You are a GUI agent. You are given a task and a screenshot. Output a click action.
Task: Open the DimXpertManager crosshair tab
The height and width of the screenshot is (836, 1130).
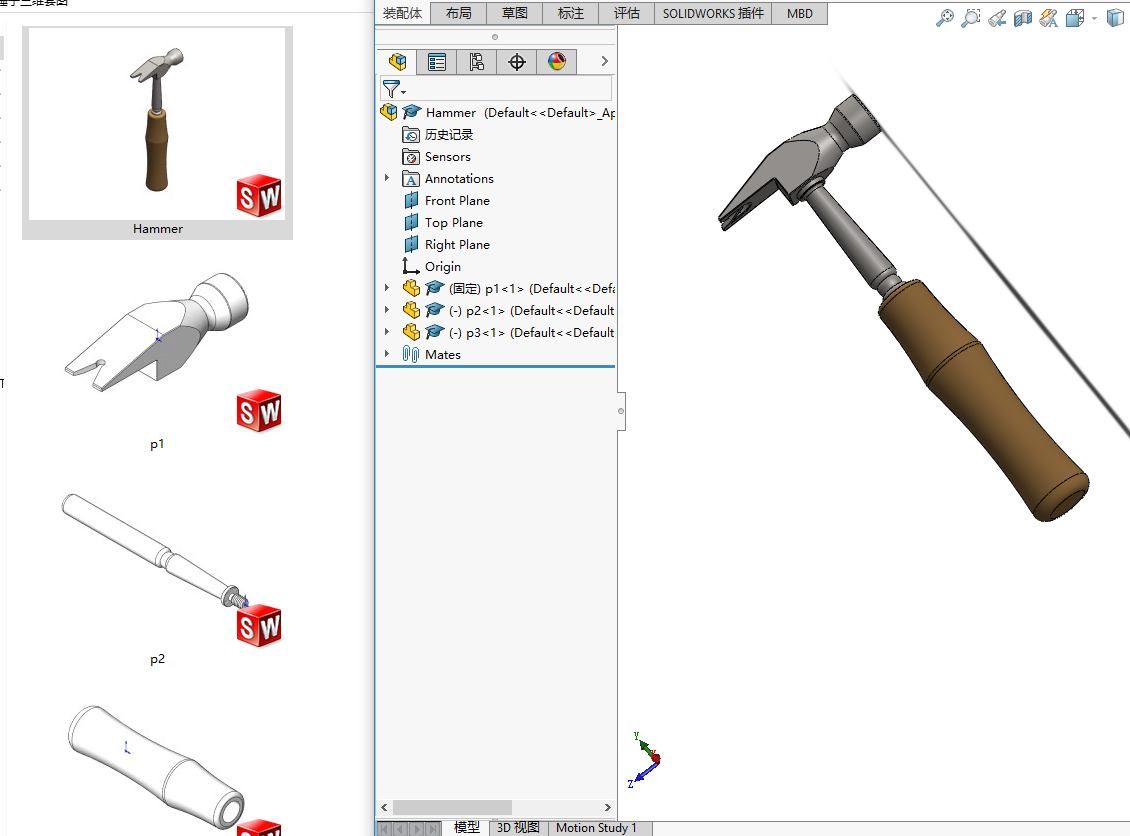point(517,62)
